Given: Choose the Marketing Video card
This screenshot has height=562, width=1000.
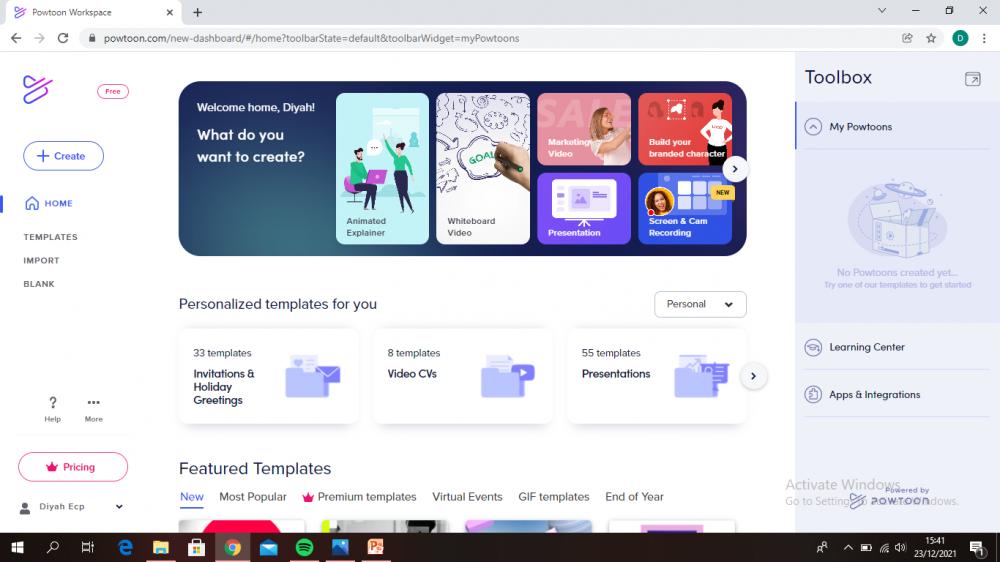Looking at the screenshot, I should 584,129.
